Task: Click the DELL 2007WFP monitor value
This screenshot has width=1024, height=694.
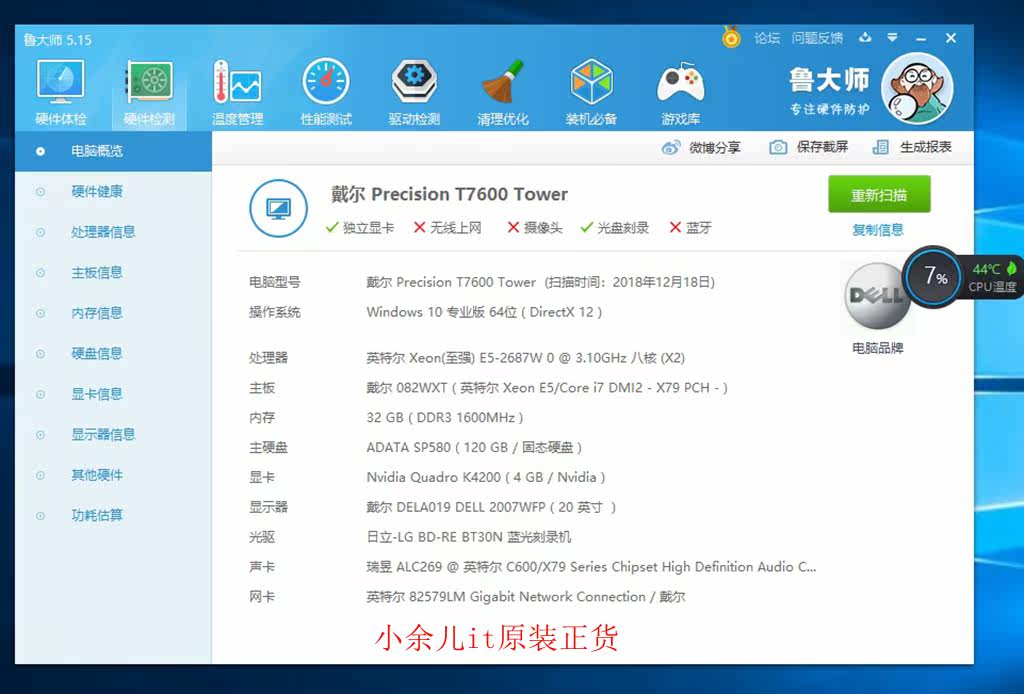Action: [x=491, y=507]
